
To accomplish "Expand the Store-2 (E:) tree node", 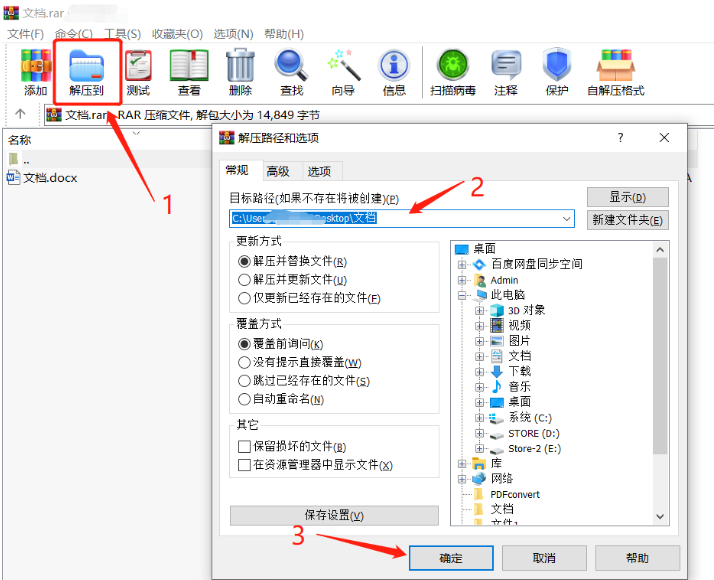I will click(479, 448).
